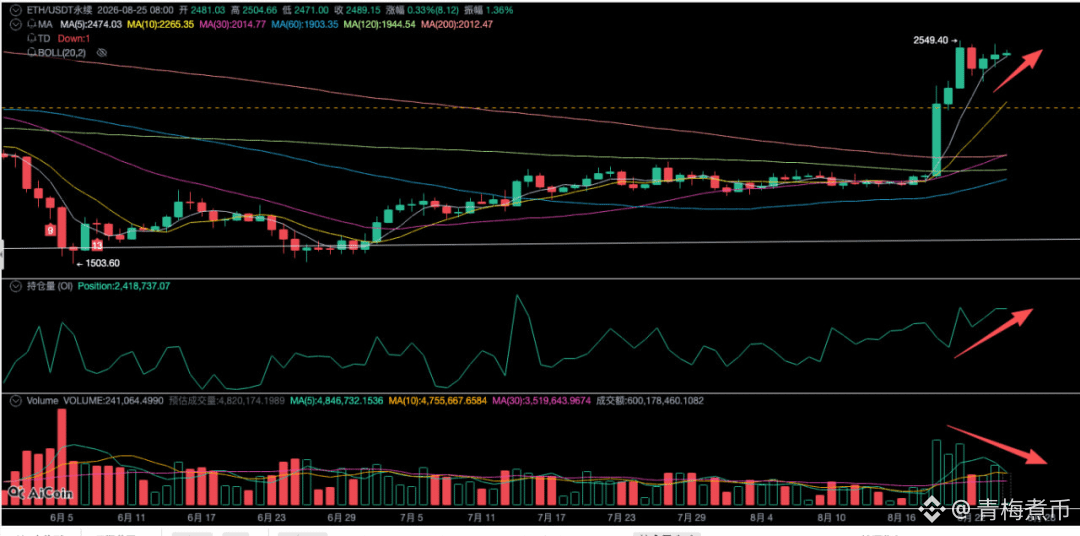Viewport: 1080px width, 536px height.
Task: Click the green MA(120):1944.54 label
Action: point(379,24)
